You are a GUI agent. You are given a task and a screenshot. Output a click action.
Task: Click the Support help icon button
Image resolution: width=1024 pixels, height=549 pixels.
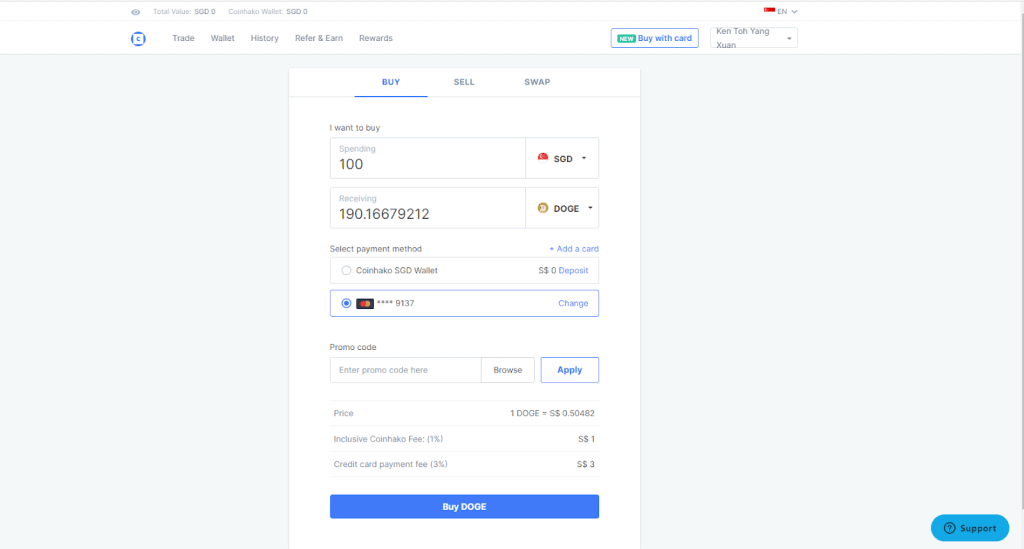[x=970, y=528]
